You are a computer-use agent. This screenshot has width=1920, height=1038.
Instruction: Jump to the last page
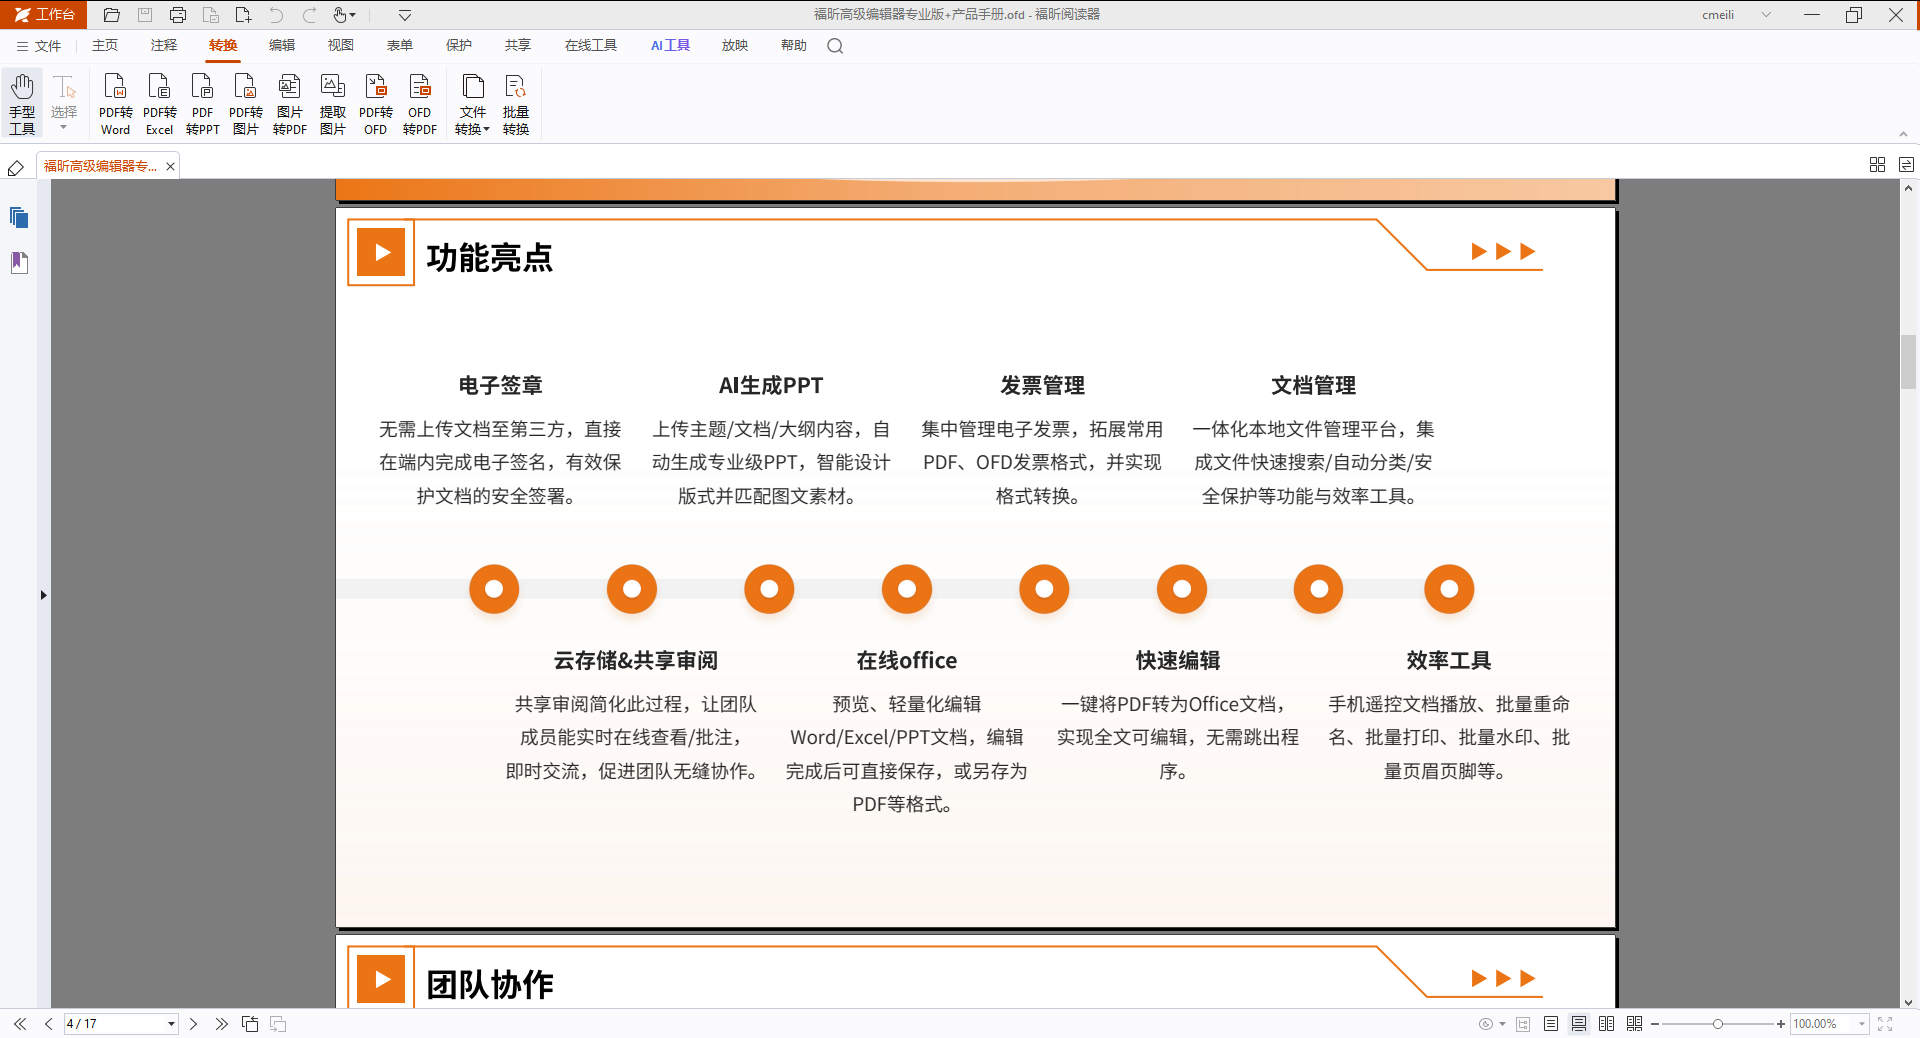coord(222,1024)
